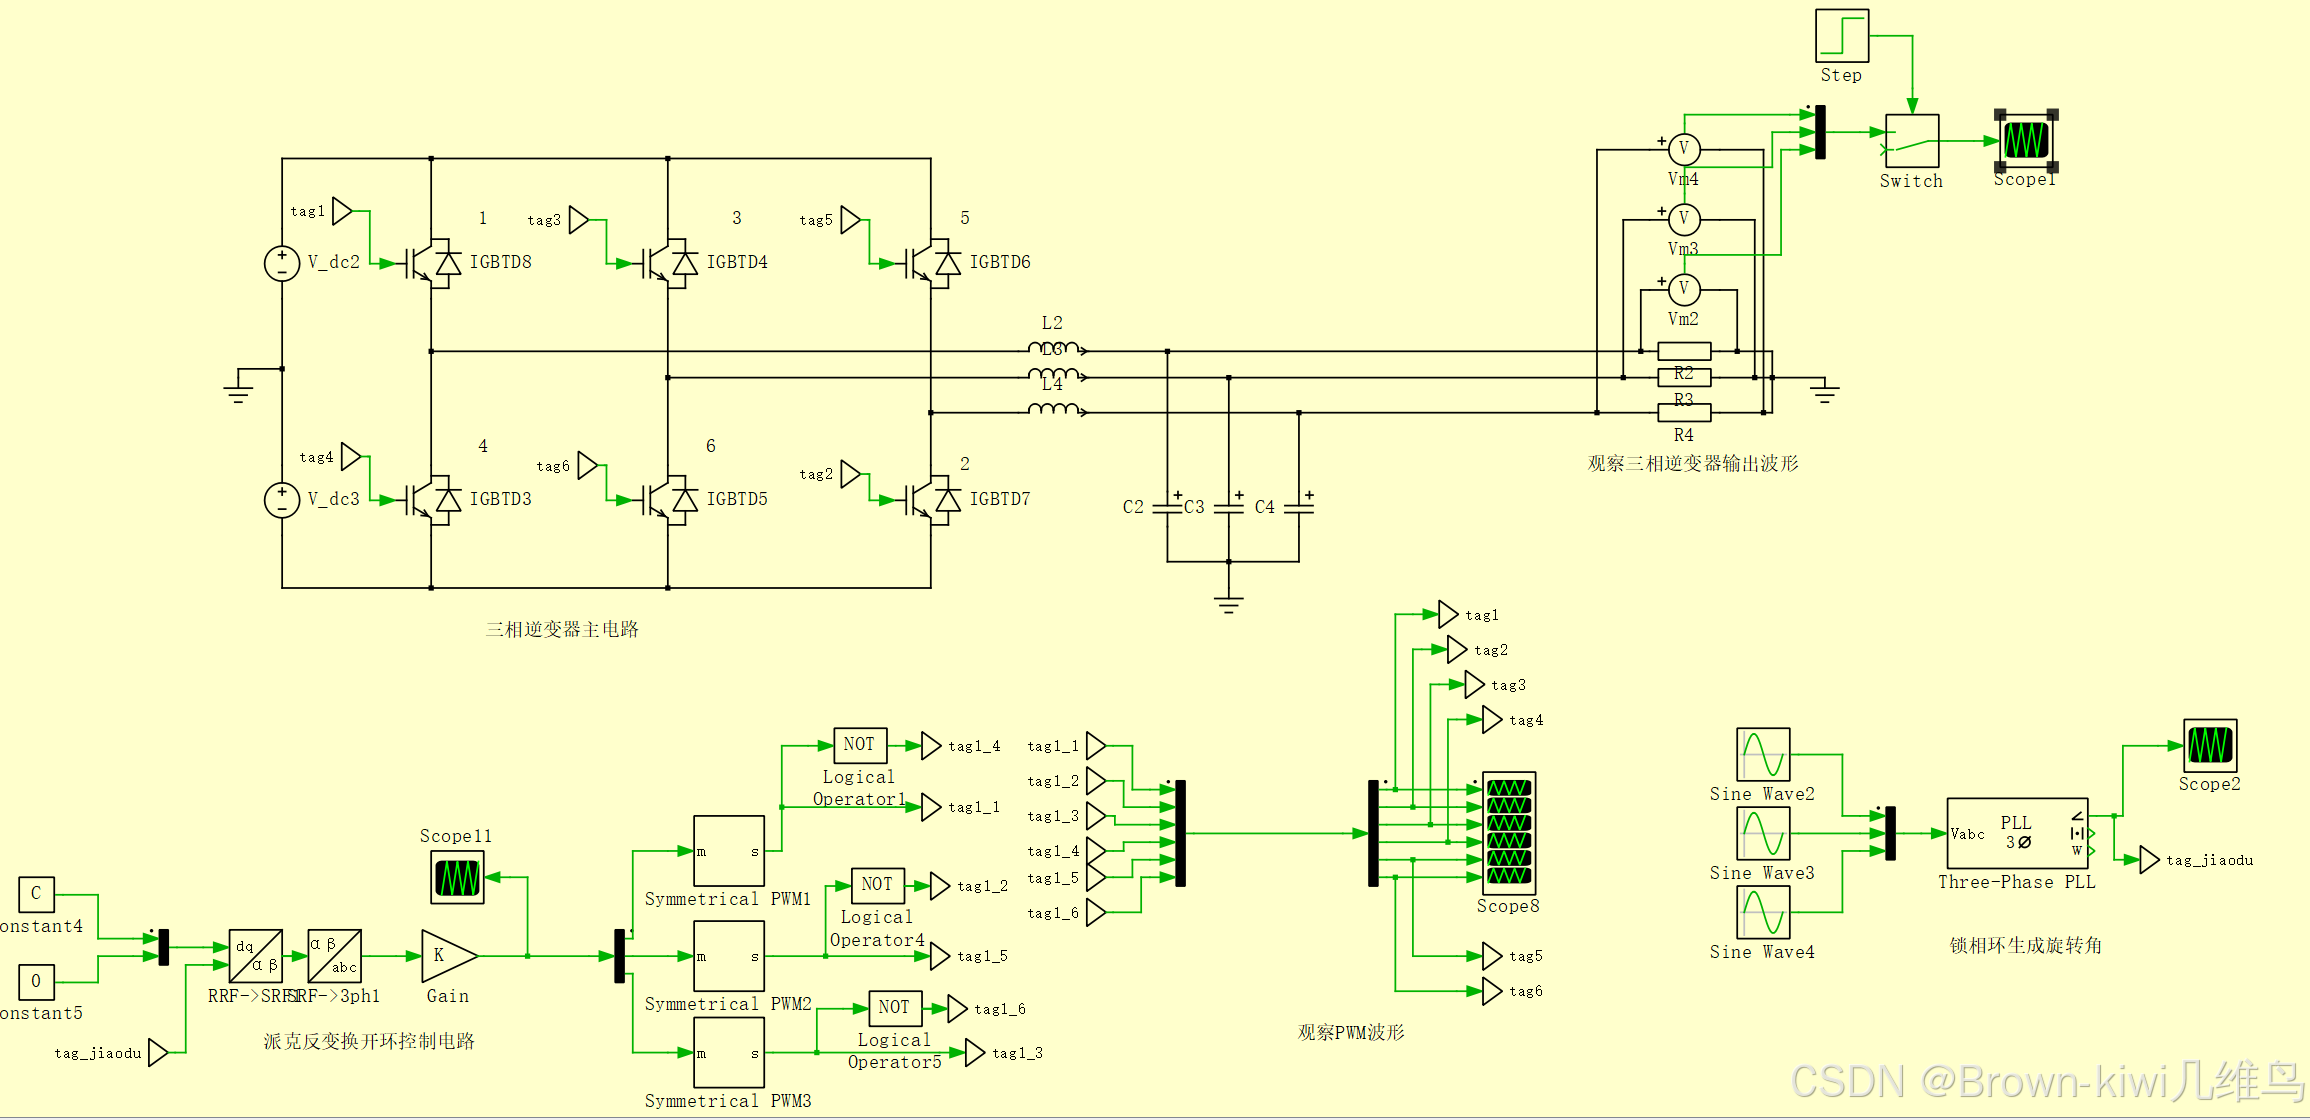Select the Vm4 voltmeter
Screen dimensions: 2310x1120
(x=1684, y=150)
